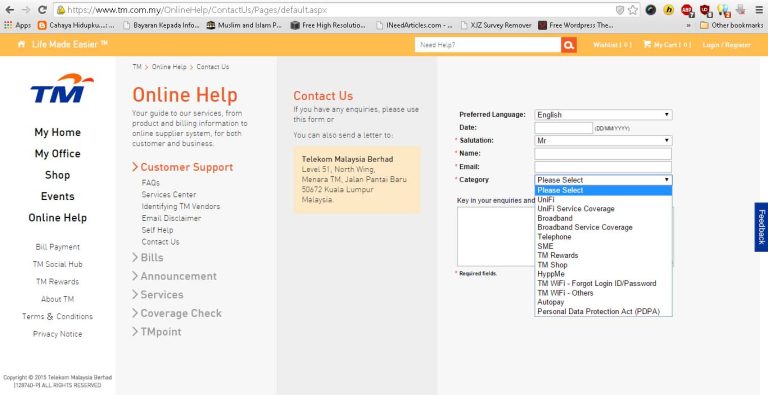Click the TM logo
Image resolution: width=768 pixels, height=395 pixels.
click(62, 88)
